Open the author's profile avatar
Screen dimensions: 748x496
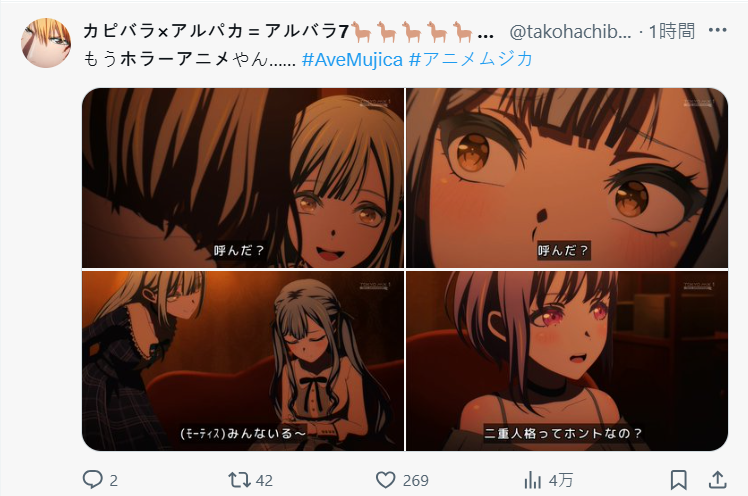point(46,43)
